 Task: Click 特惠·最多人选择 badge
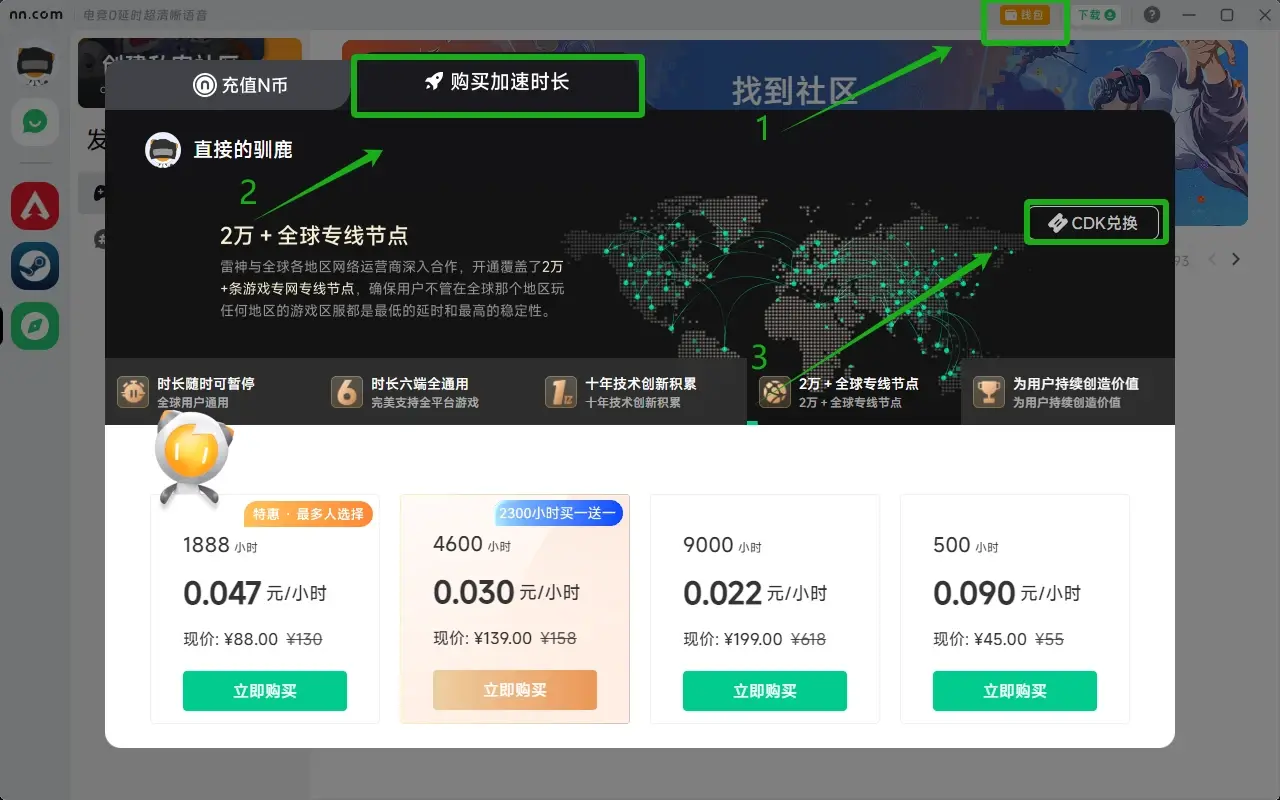[x=308, y=514]
